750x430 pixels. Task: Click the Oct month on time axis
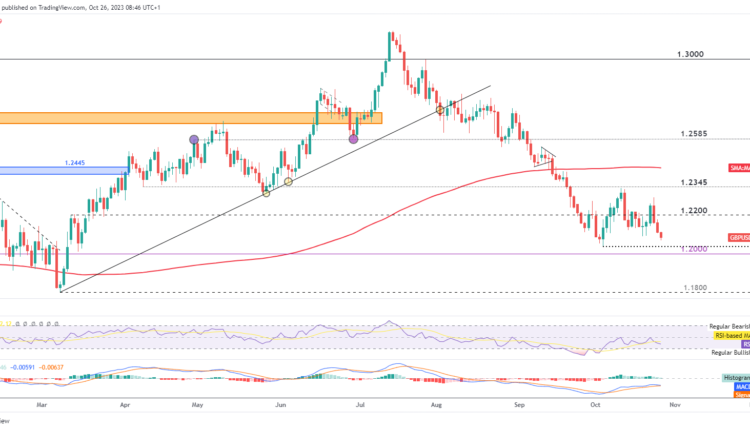pyautogui.click(x=594, y=408)
